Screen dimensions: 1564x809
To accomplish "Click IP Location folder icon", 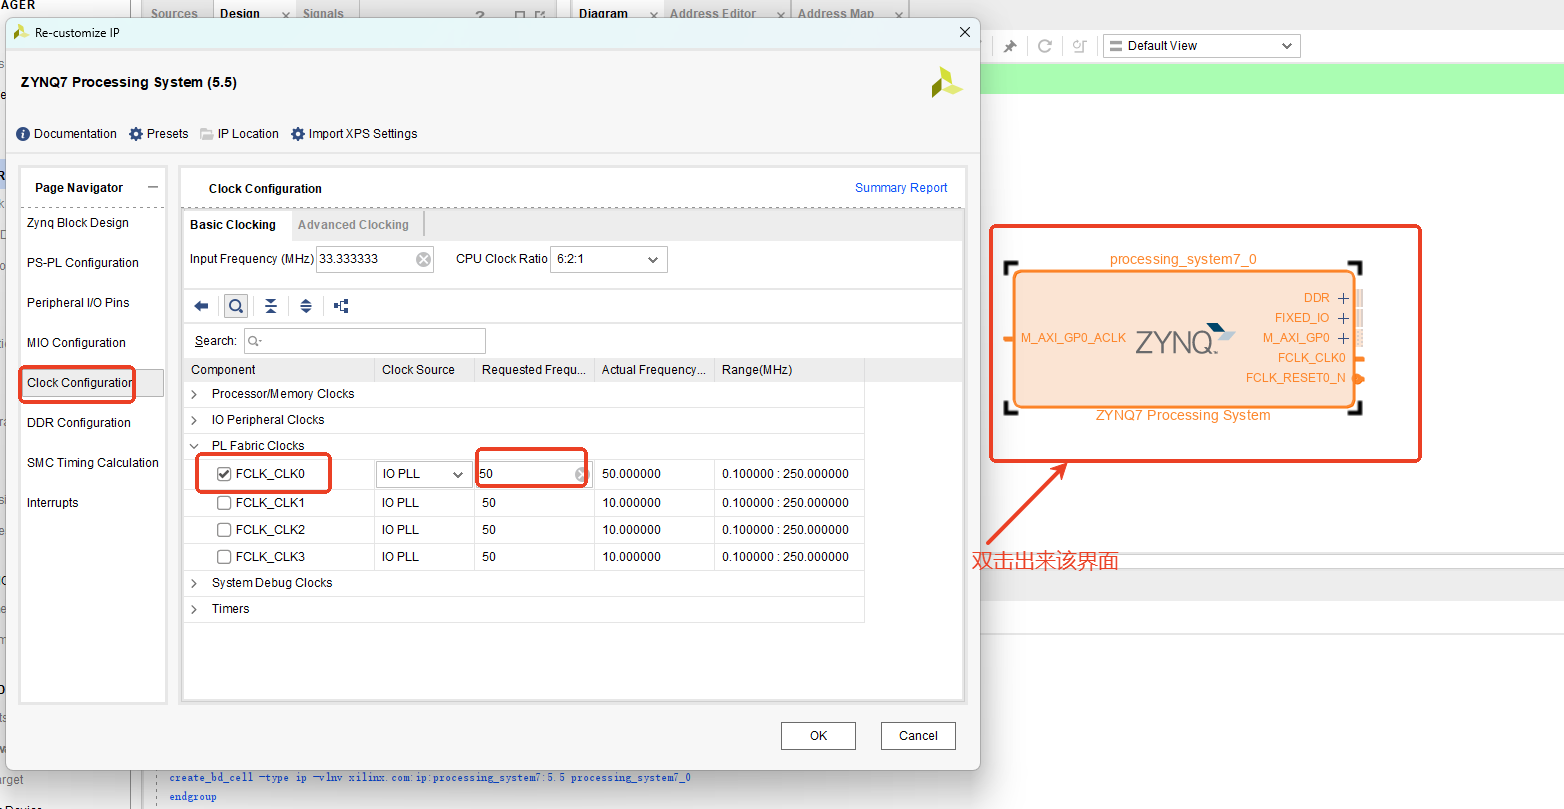I will 207,134.
